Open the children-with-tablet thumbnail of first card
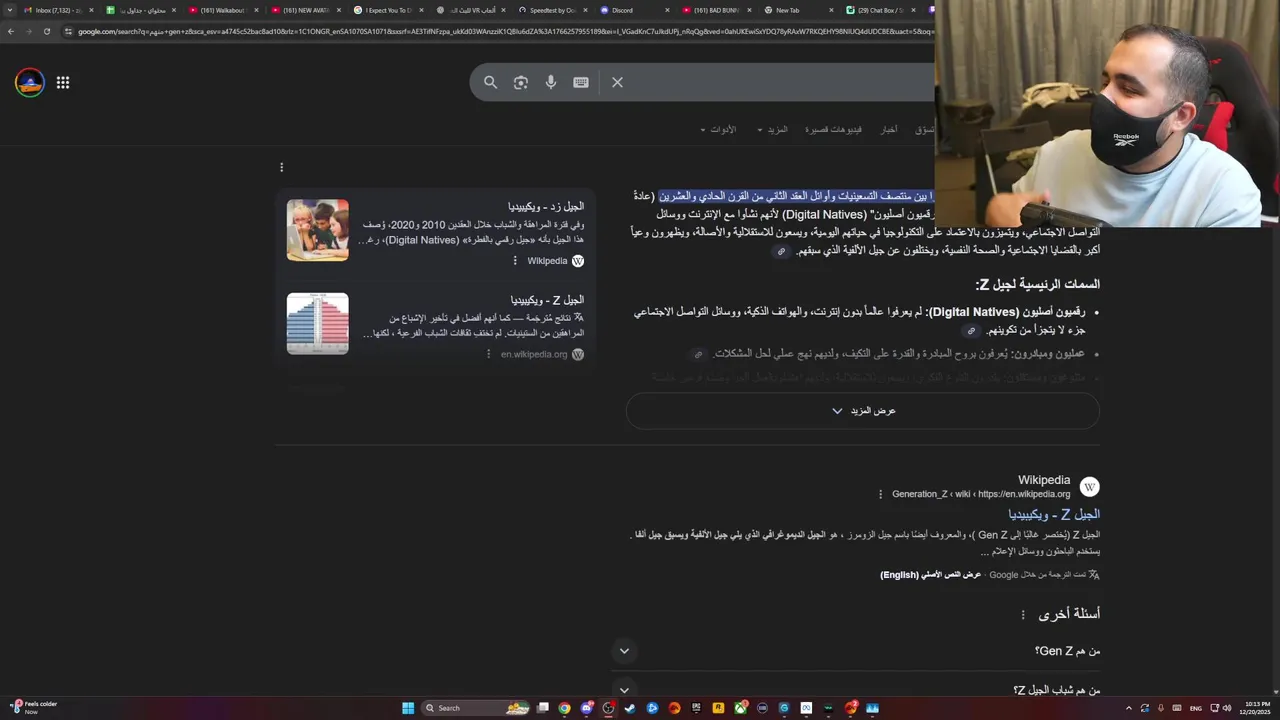 pyautogui.click(x=318, y=230)
